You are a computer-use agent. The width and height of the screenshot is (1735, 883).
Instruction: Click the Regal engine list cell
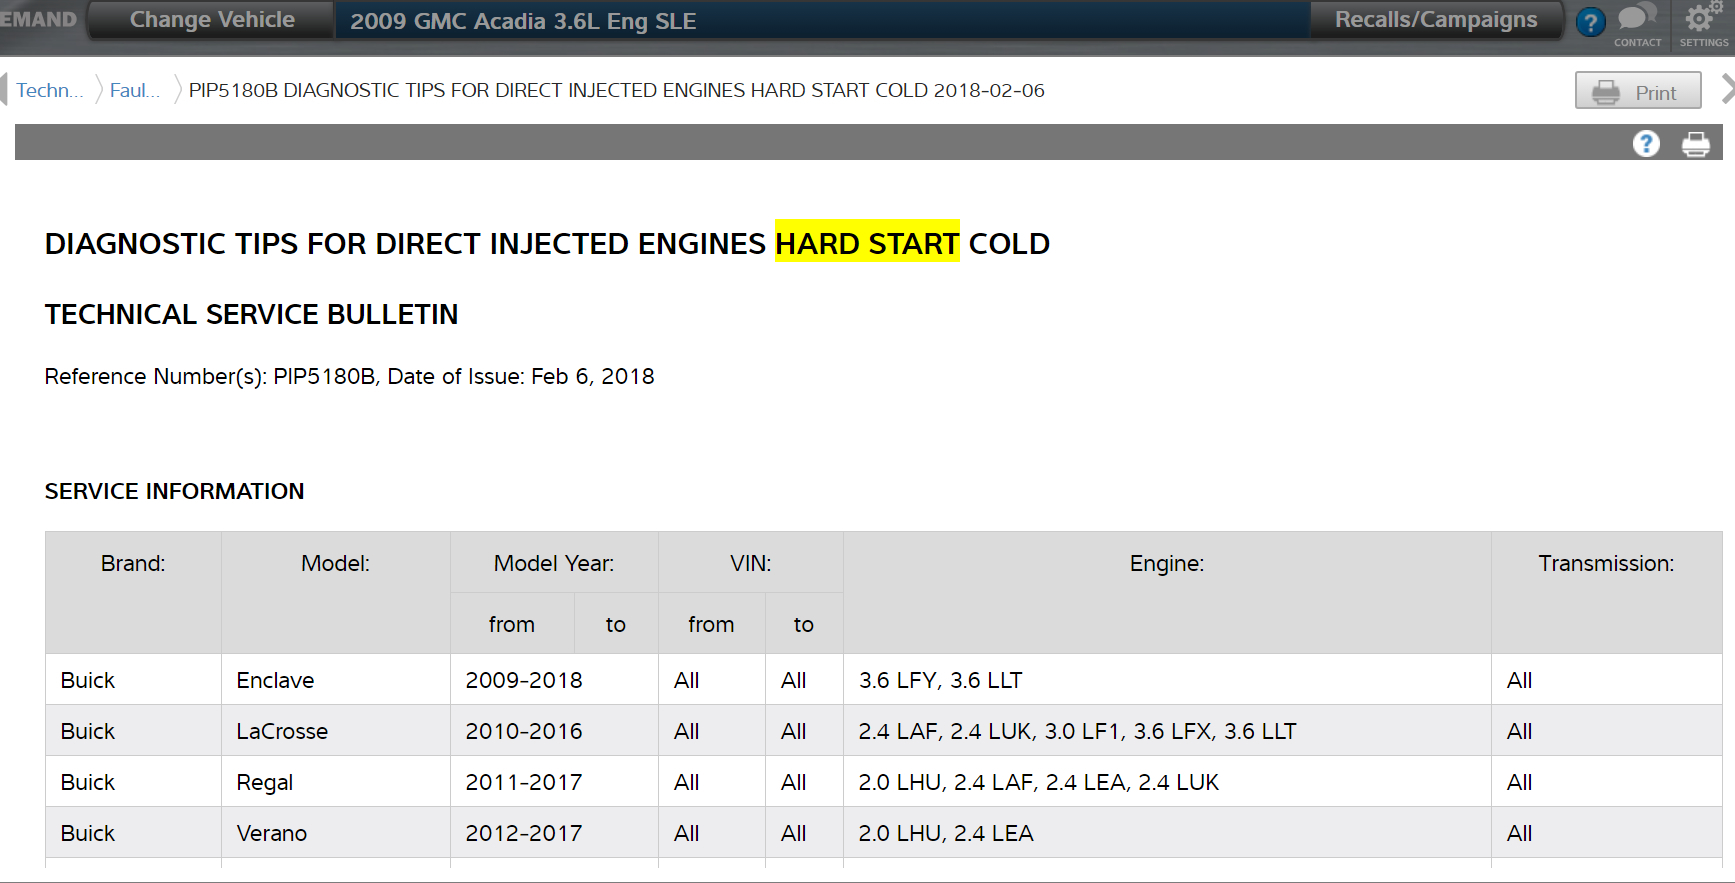pyautogui.click(x=1038, y=782)
